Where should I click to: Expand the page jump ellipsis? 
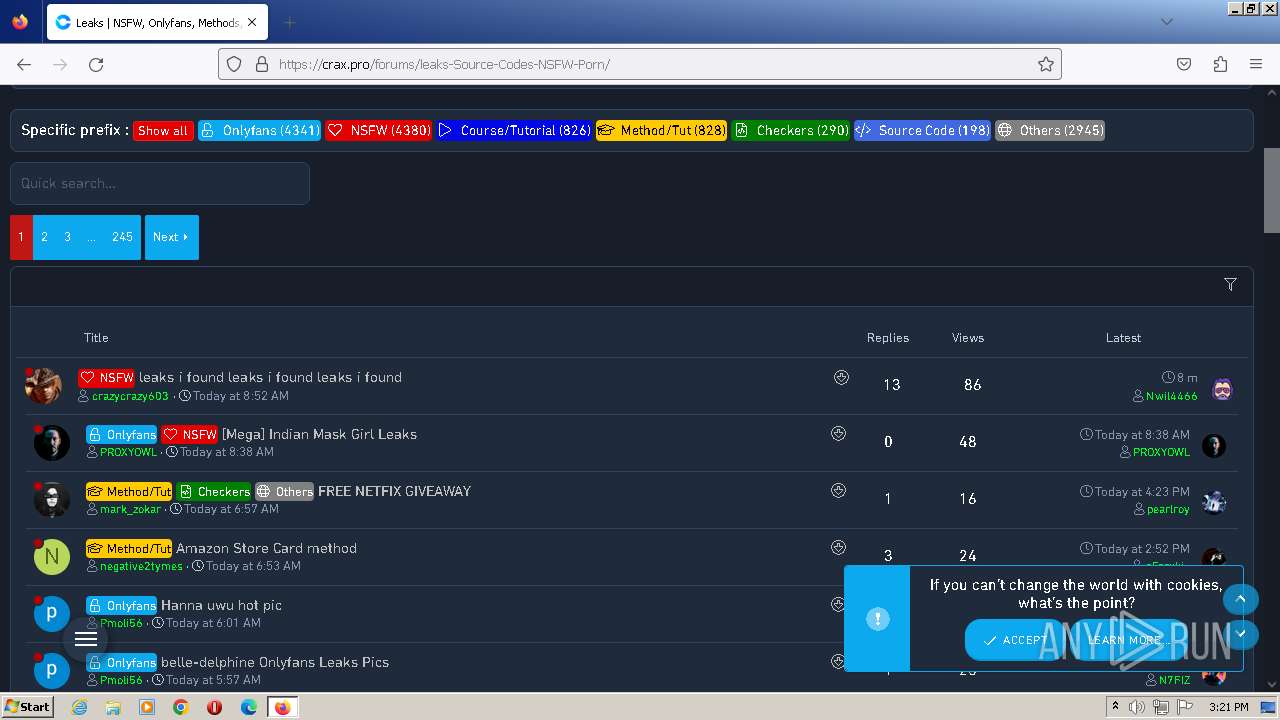[x=91, y=237]
